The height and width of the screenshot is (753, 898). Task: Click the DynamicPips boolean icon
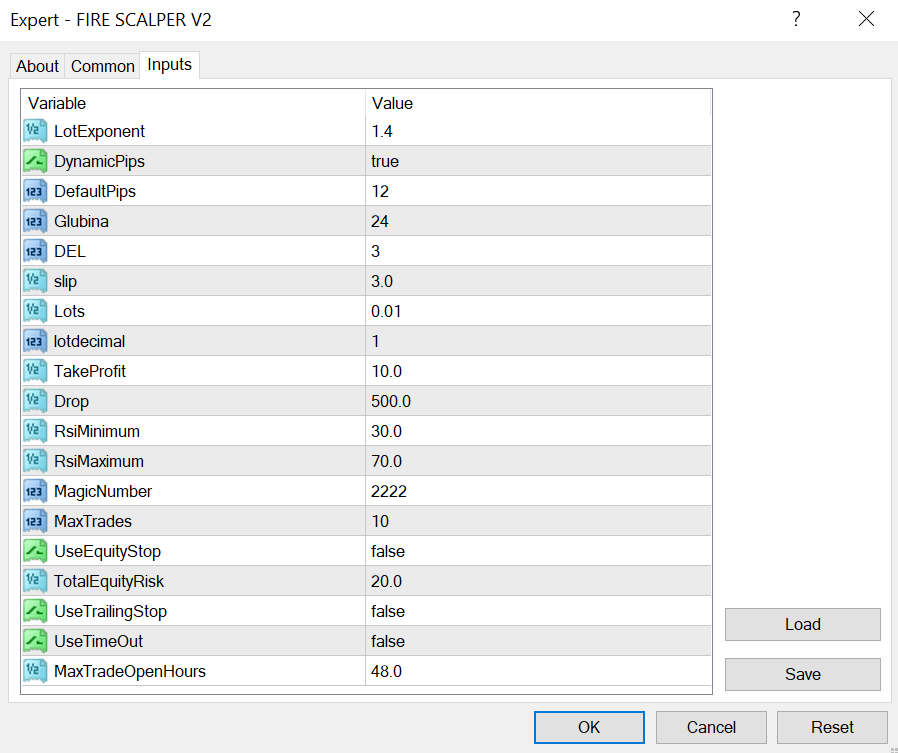point(36,161)
